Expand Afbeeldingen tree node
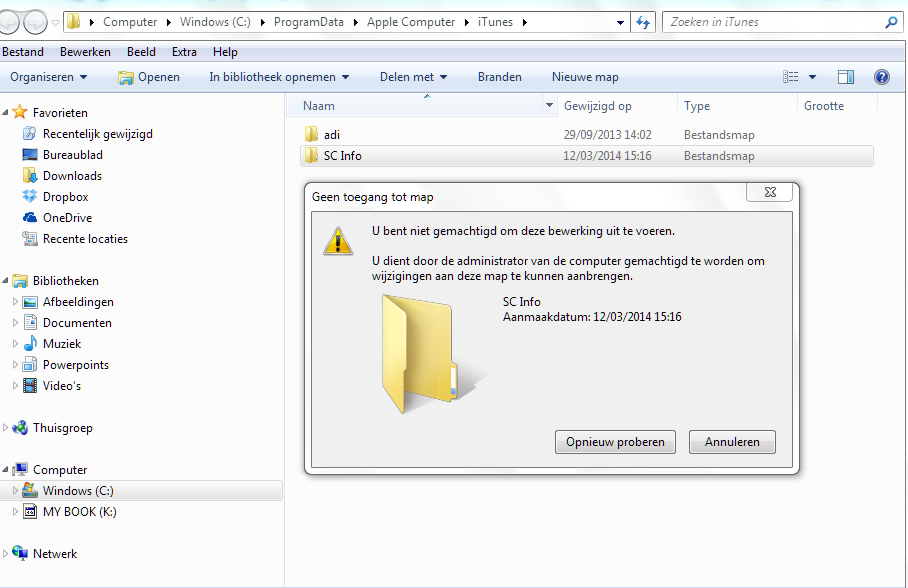Viewport: 908px width, 588px height. click(x=15, y=301)
